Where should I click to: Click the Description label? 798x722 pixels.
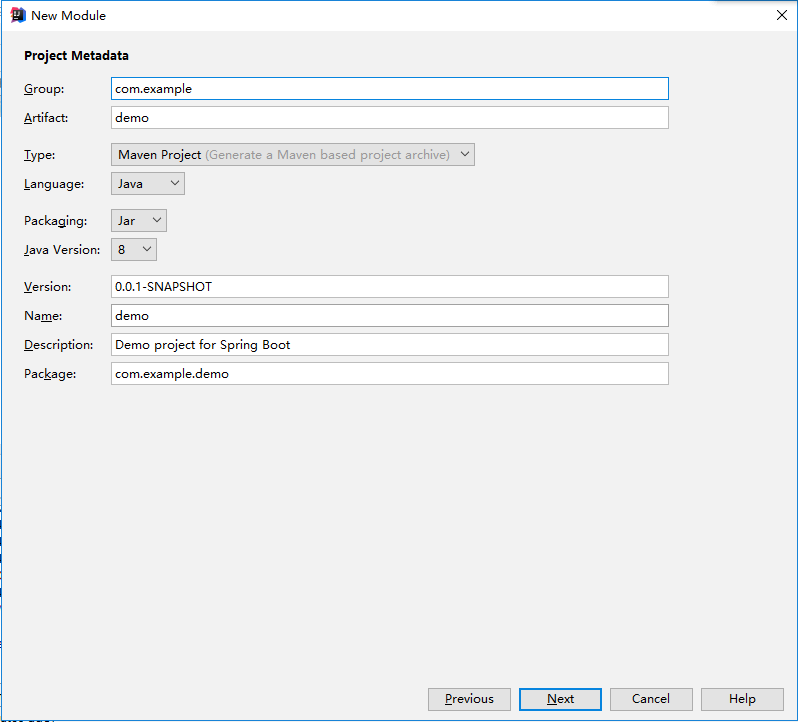(x=59, y=345)
